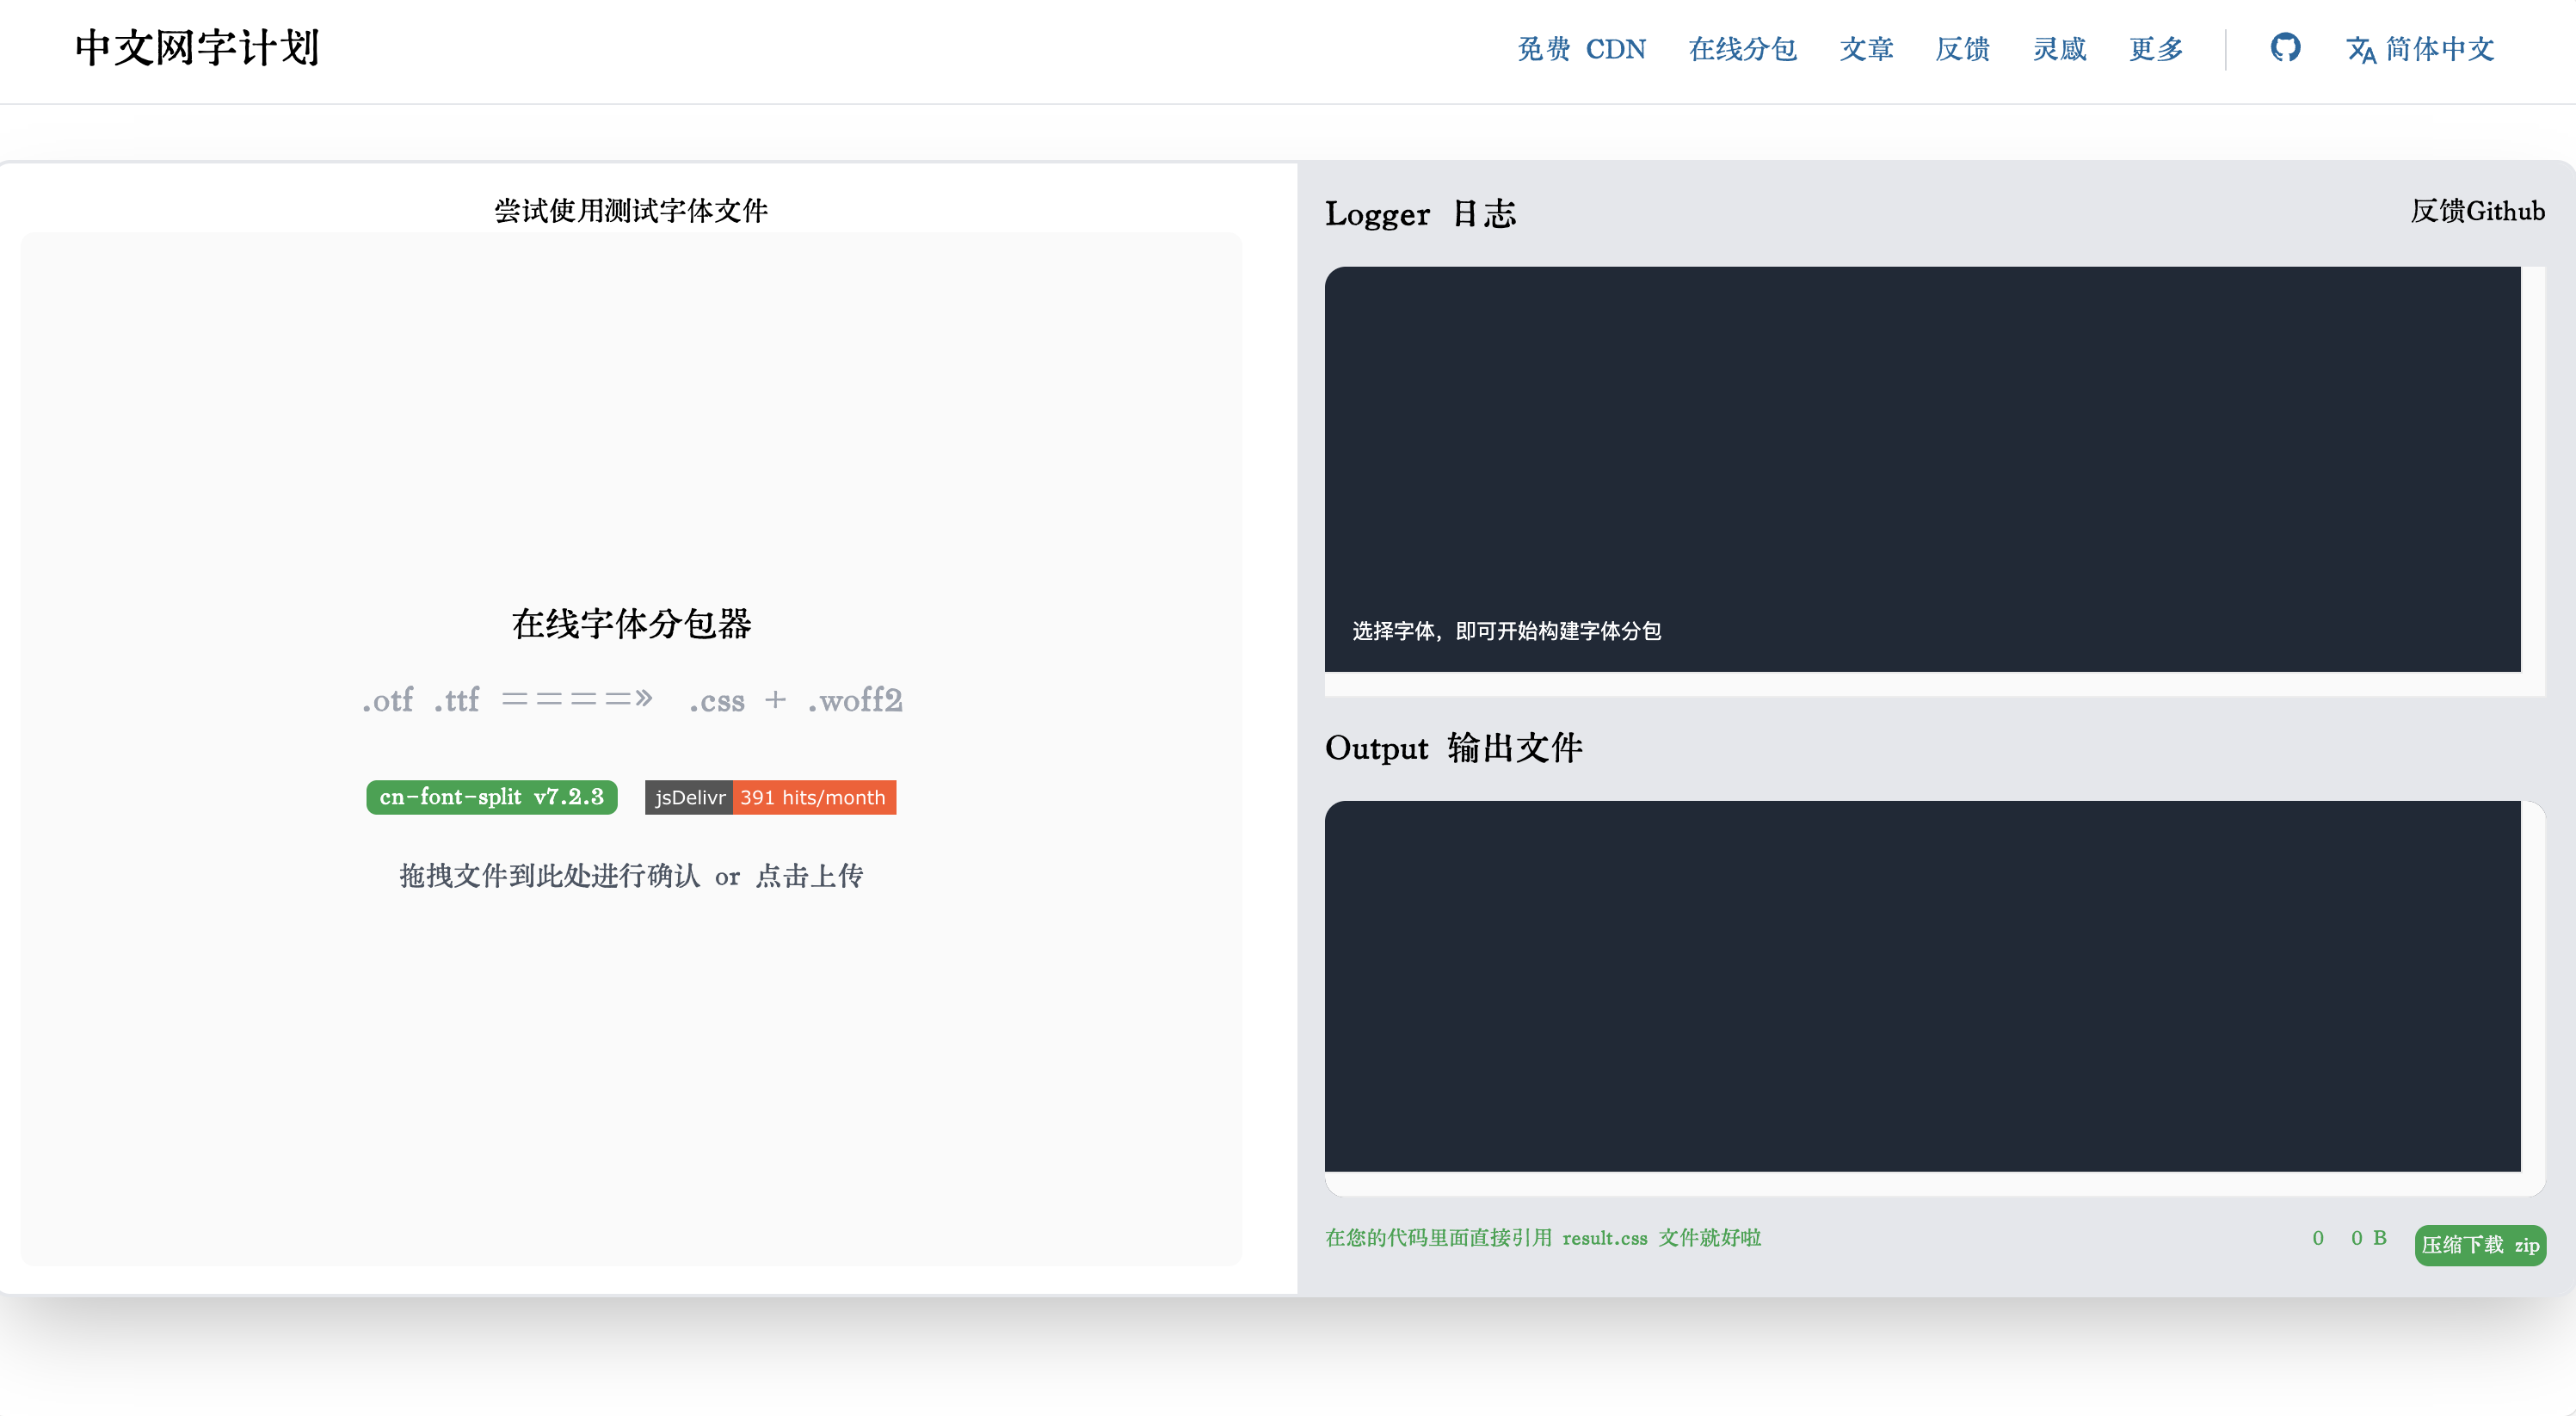Click the 中文网字计划 site title
2576x1416 pixels.
point(197,48)
